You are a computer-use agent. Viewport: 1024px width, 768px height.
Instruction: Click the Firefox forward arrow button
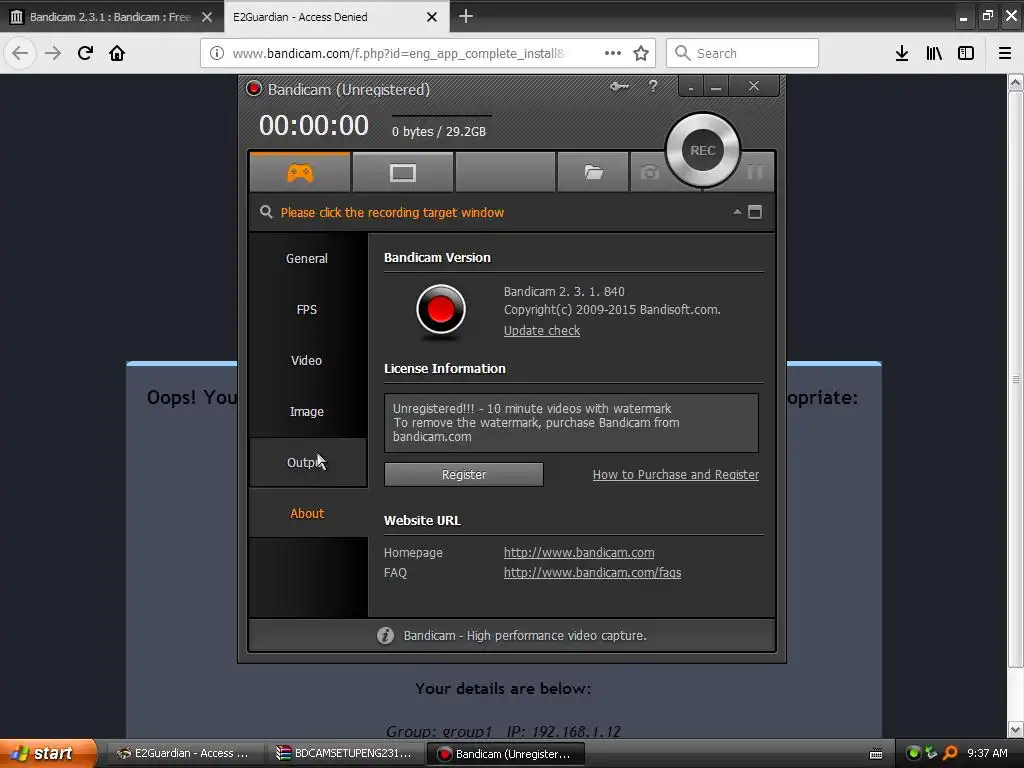coord(53,53)
